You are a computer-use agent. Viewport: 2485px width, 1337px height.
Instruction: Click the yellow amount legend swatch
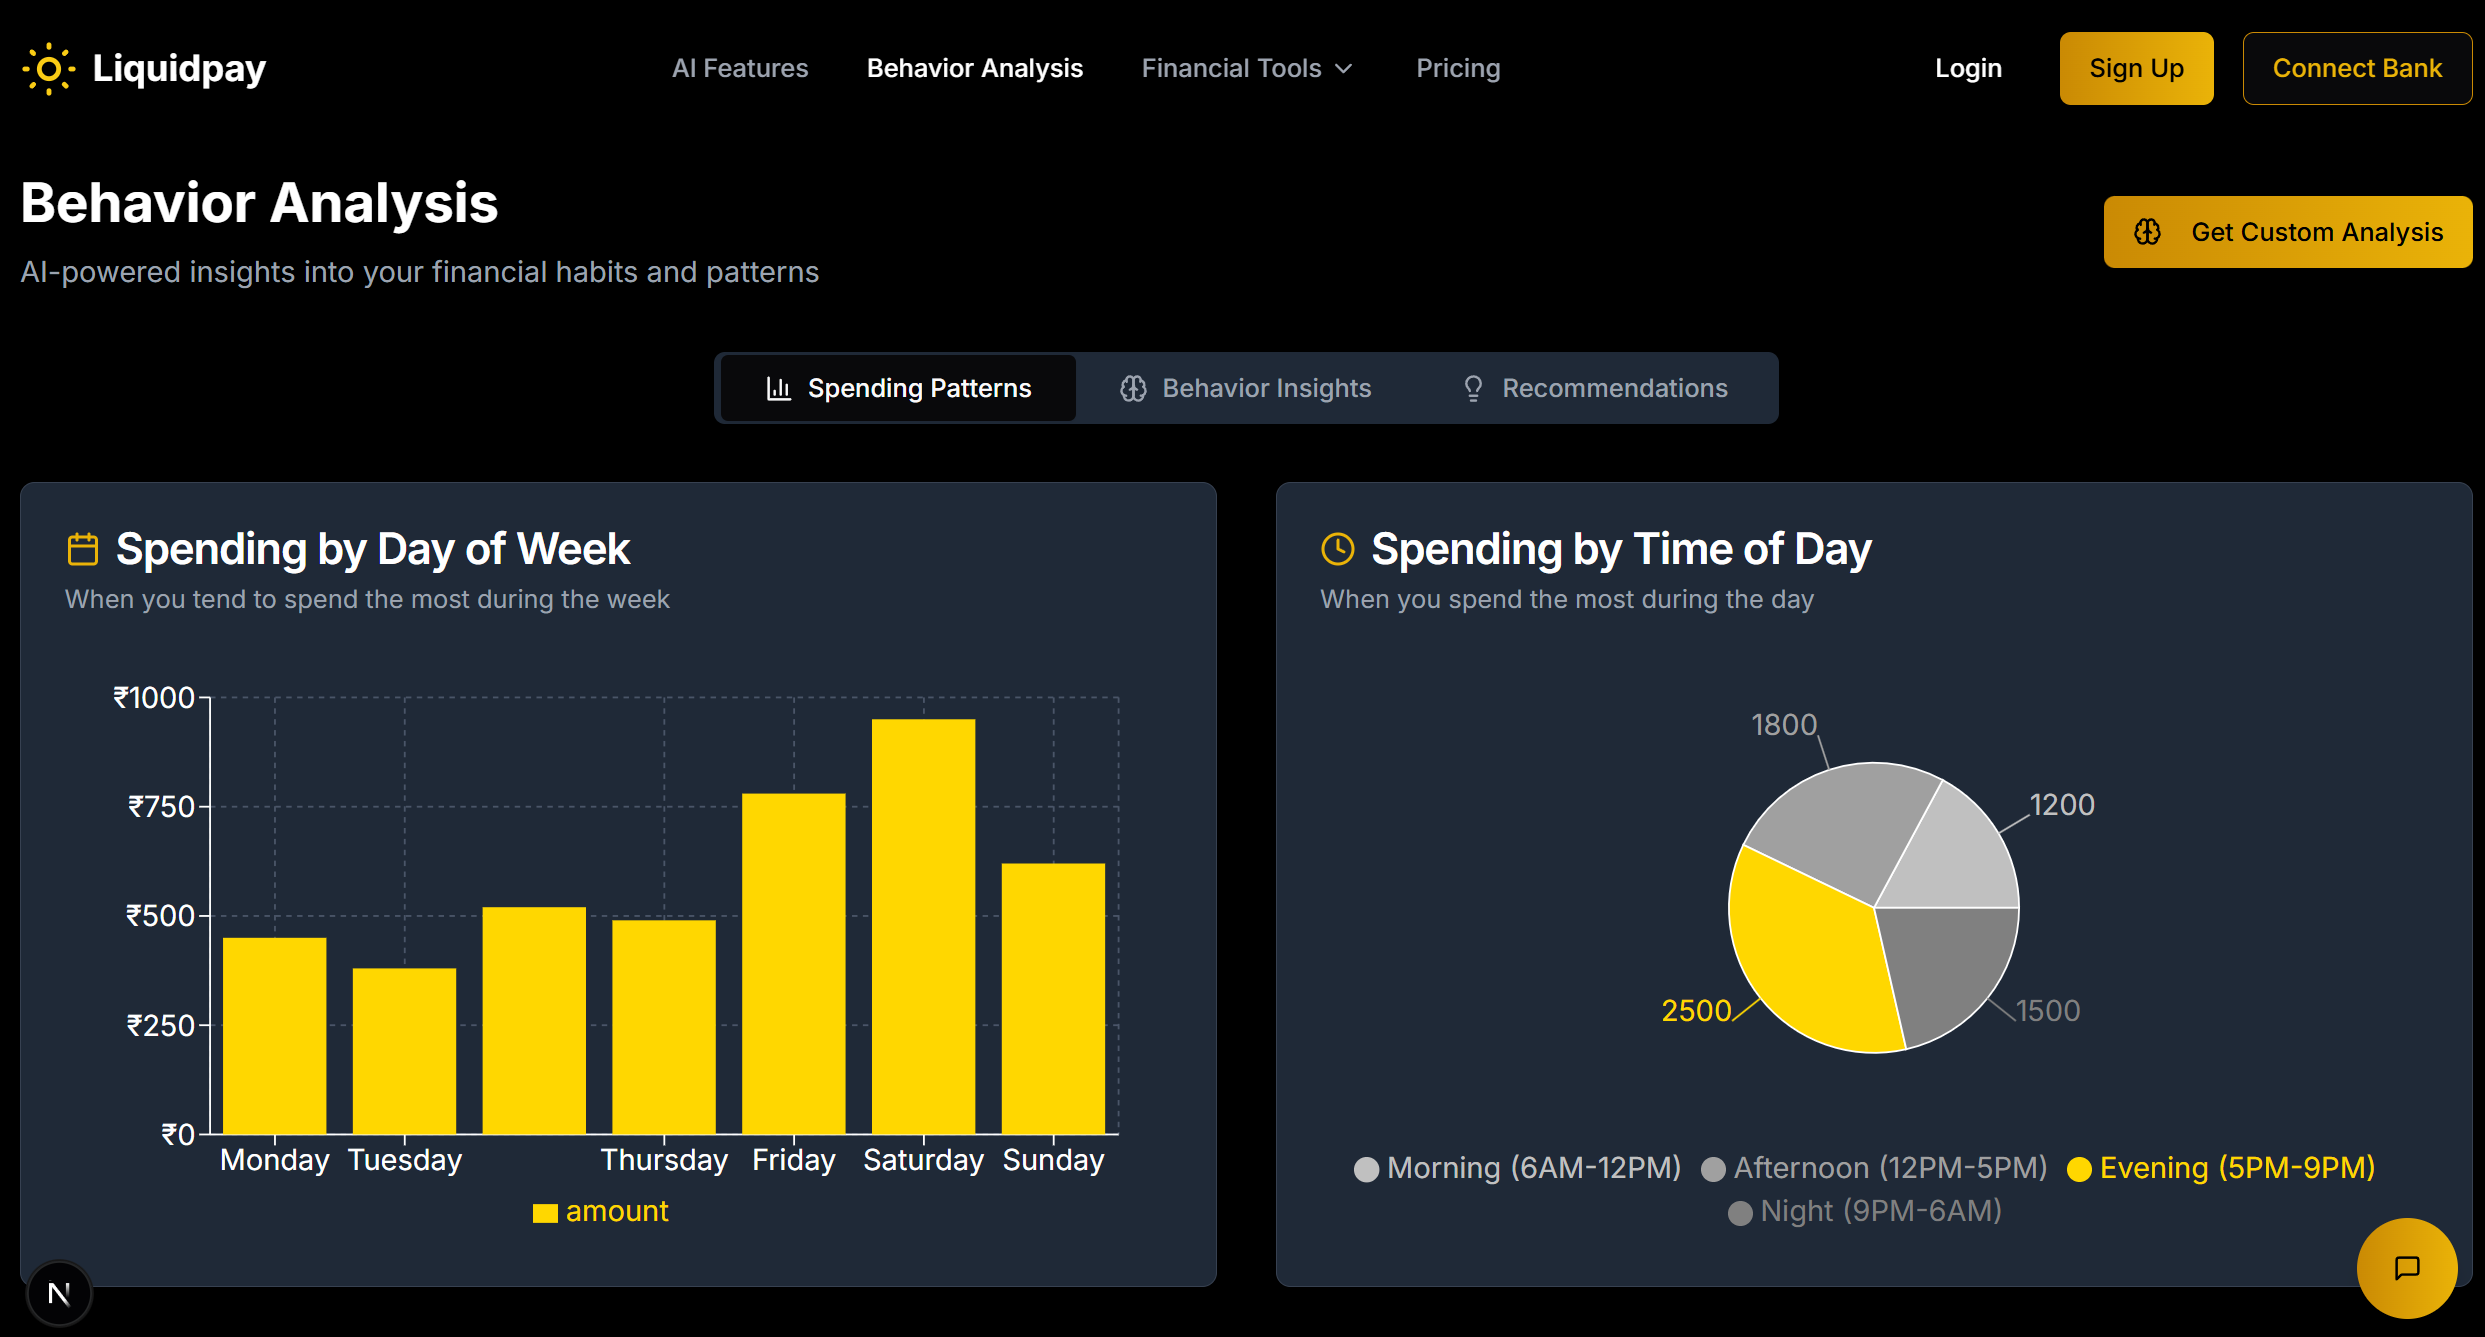point(545,1213)
